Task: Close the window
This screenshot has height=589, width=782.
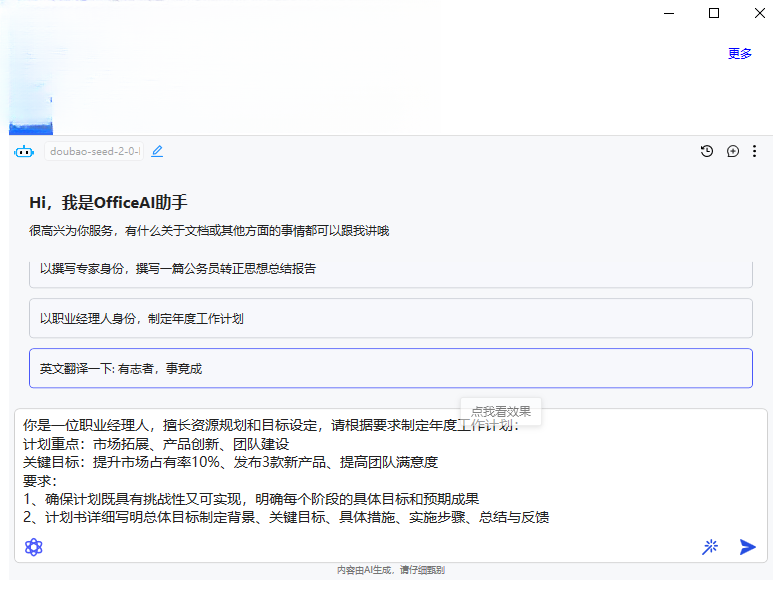Action: [760, 13]
